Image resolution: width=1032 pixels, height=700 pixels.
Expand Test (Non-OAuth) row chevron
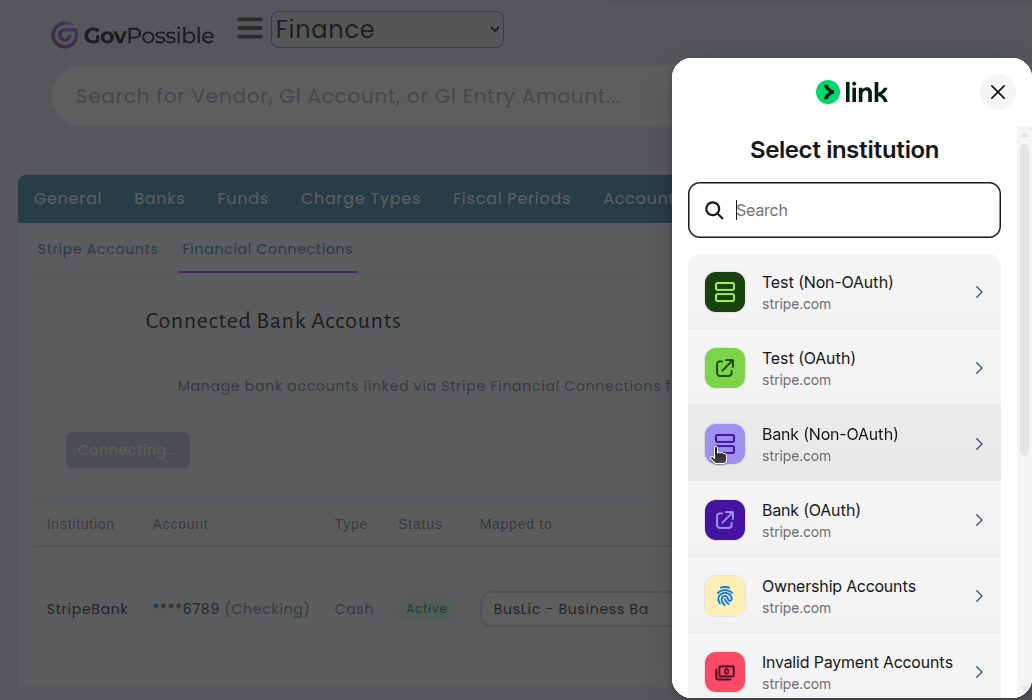979,291
